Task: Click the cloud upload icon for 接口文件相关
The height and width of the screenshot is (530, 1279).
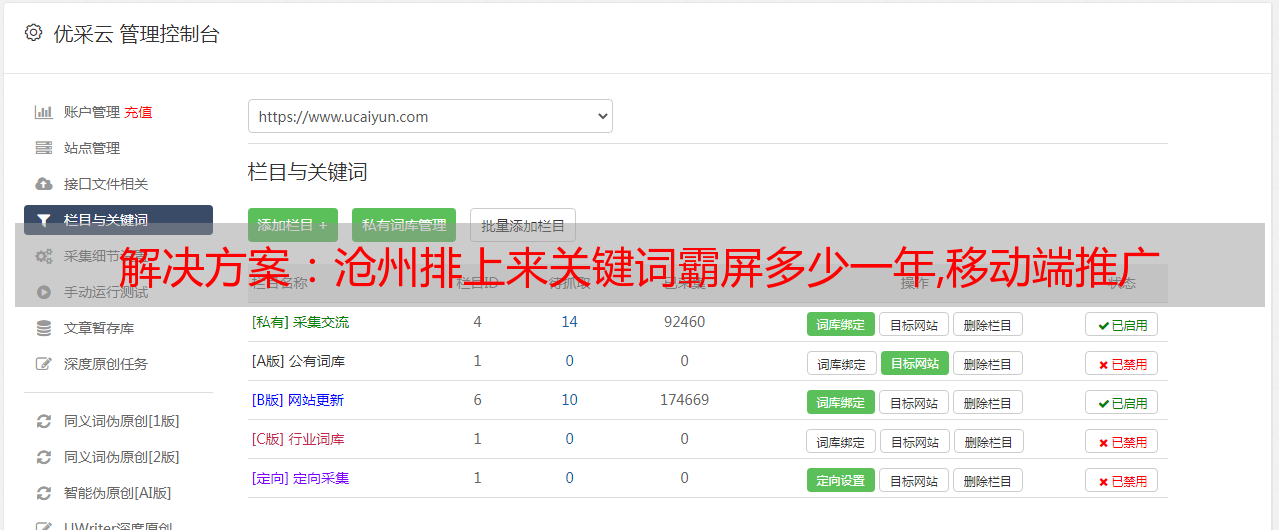Action: point(43,184)
